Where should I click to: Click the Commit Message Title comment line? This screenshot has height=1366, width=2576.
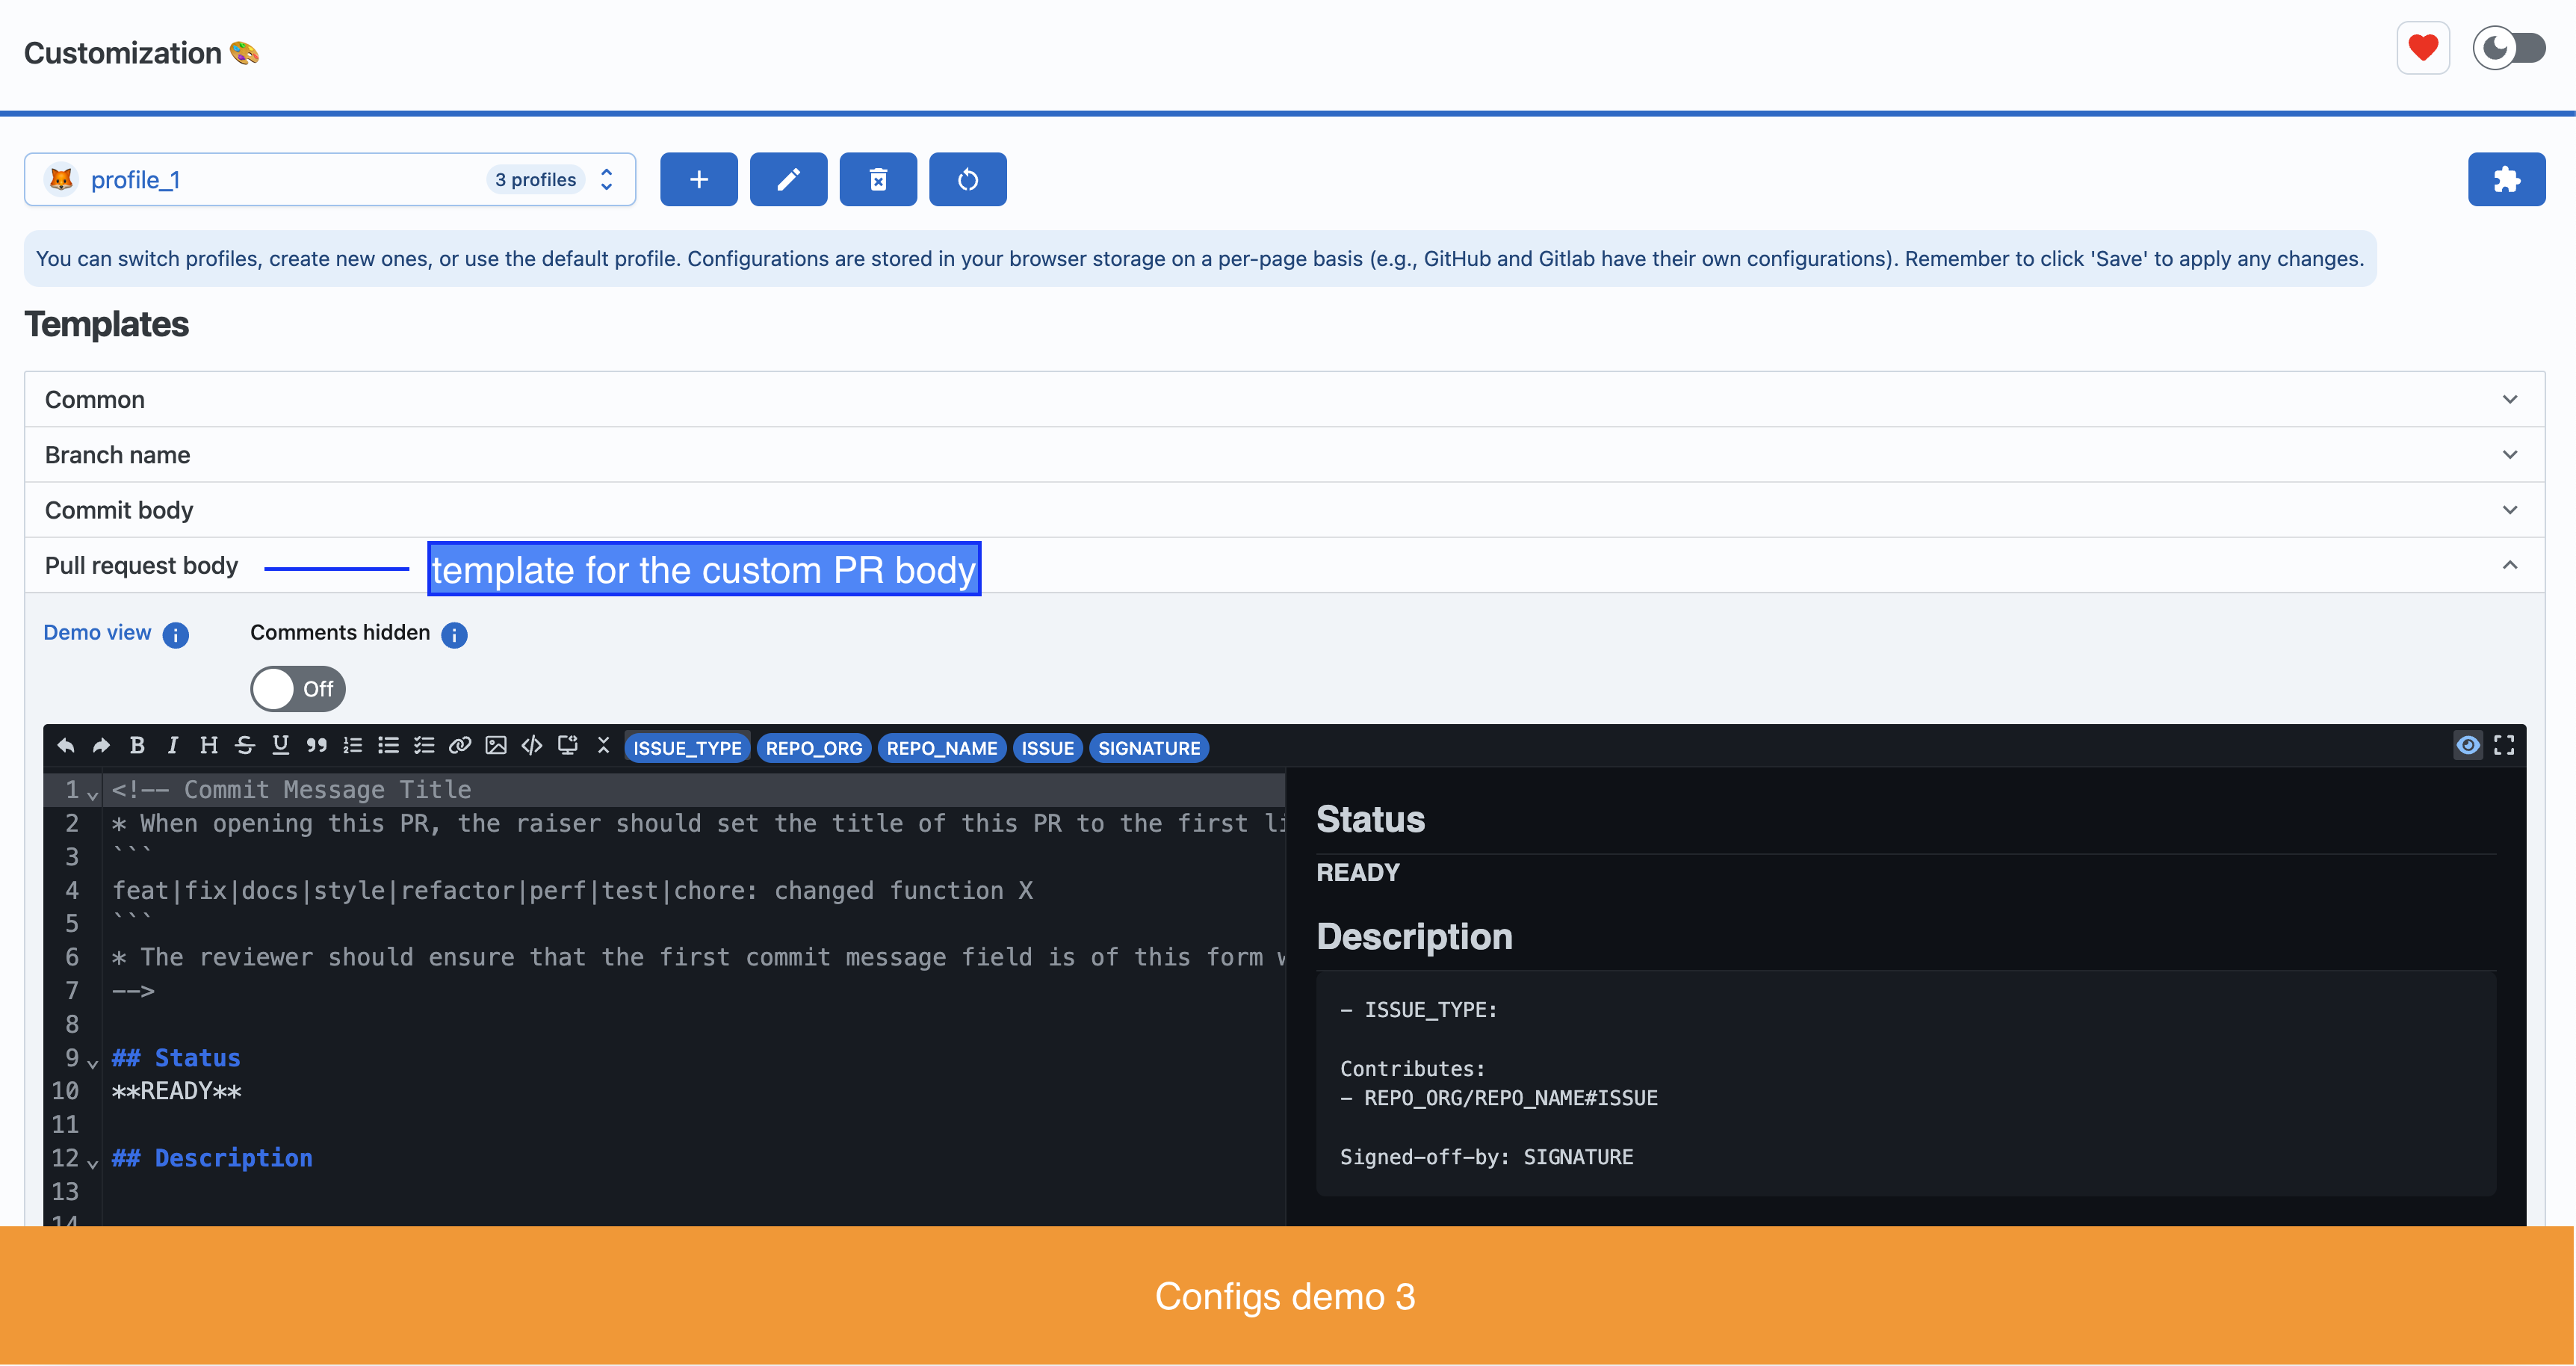click(x=291, y=790)
